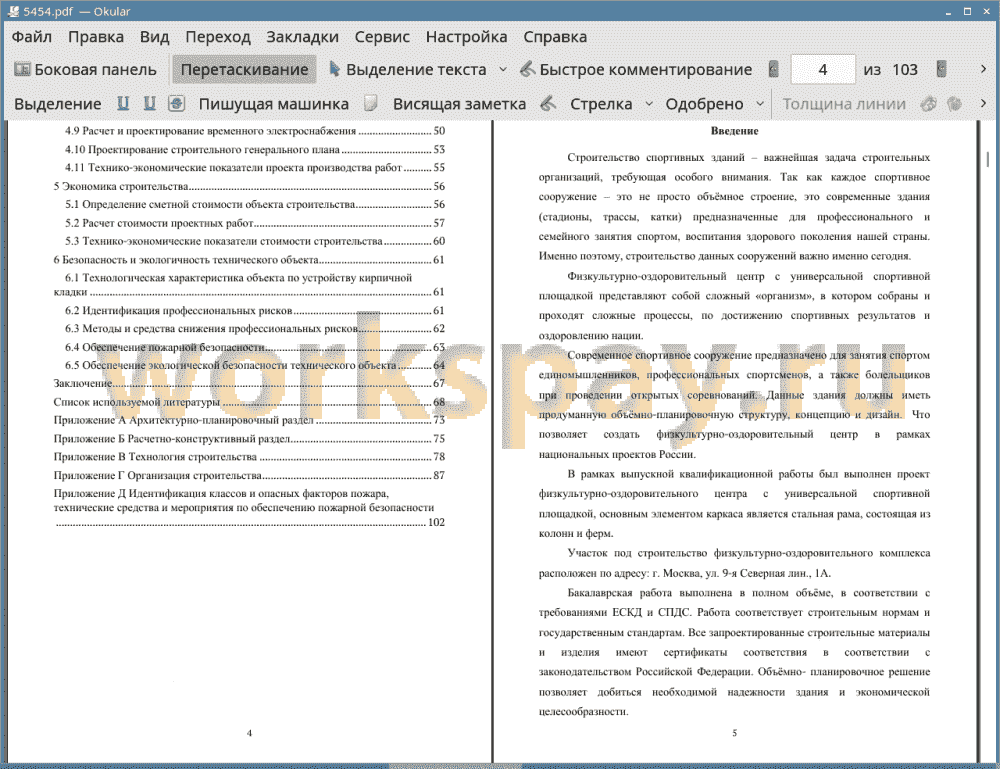Click the contents line "5 Экономика строительства"
The height and width of the screenshot is (769, 1000).
(x=249, y=187)
